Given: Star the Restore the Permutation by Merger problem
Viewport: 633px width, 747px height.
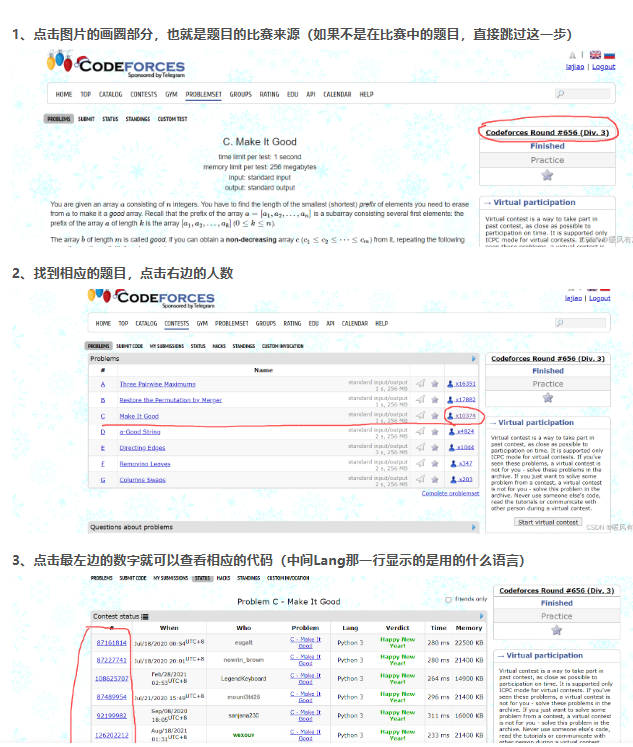Looking at the screenshot, I should [x=435, y=399].
